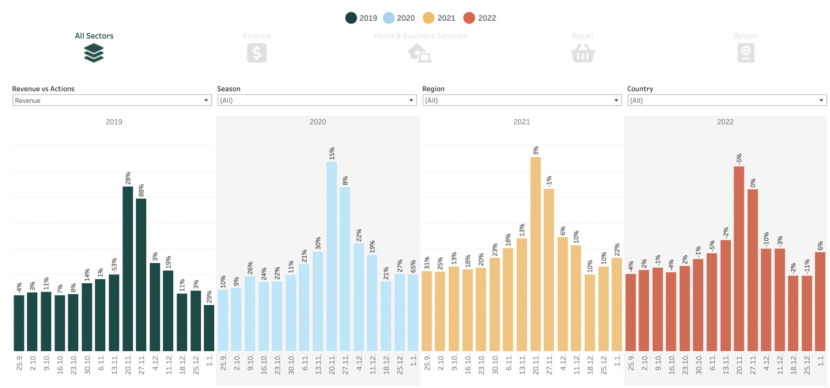The image size is (830, 388).
Task: Select the 2022 bar for 1.1. labeled 6%
Action: point(820,302)
